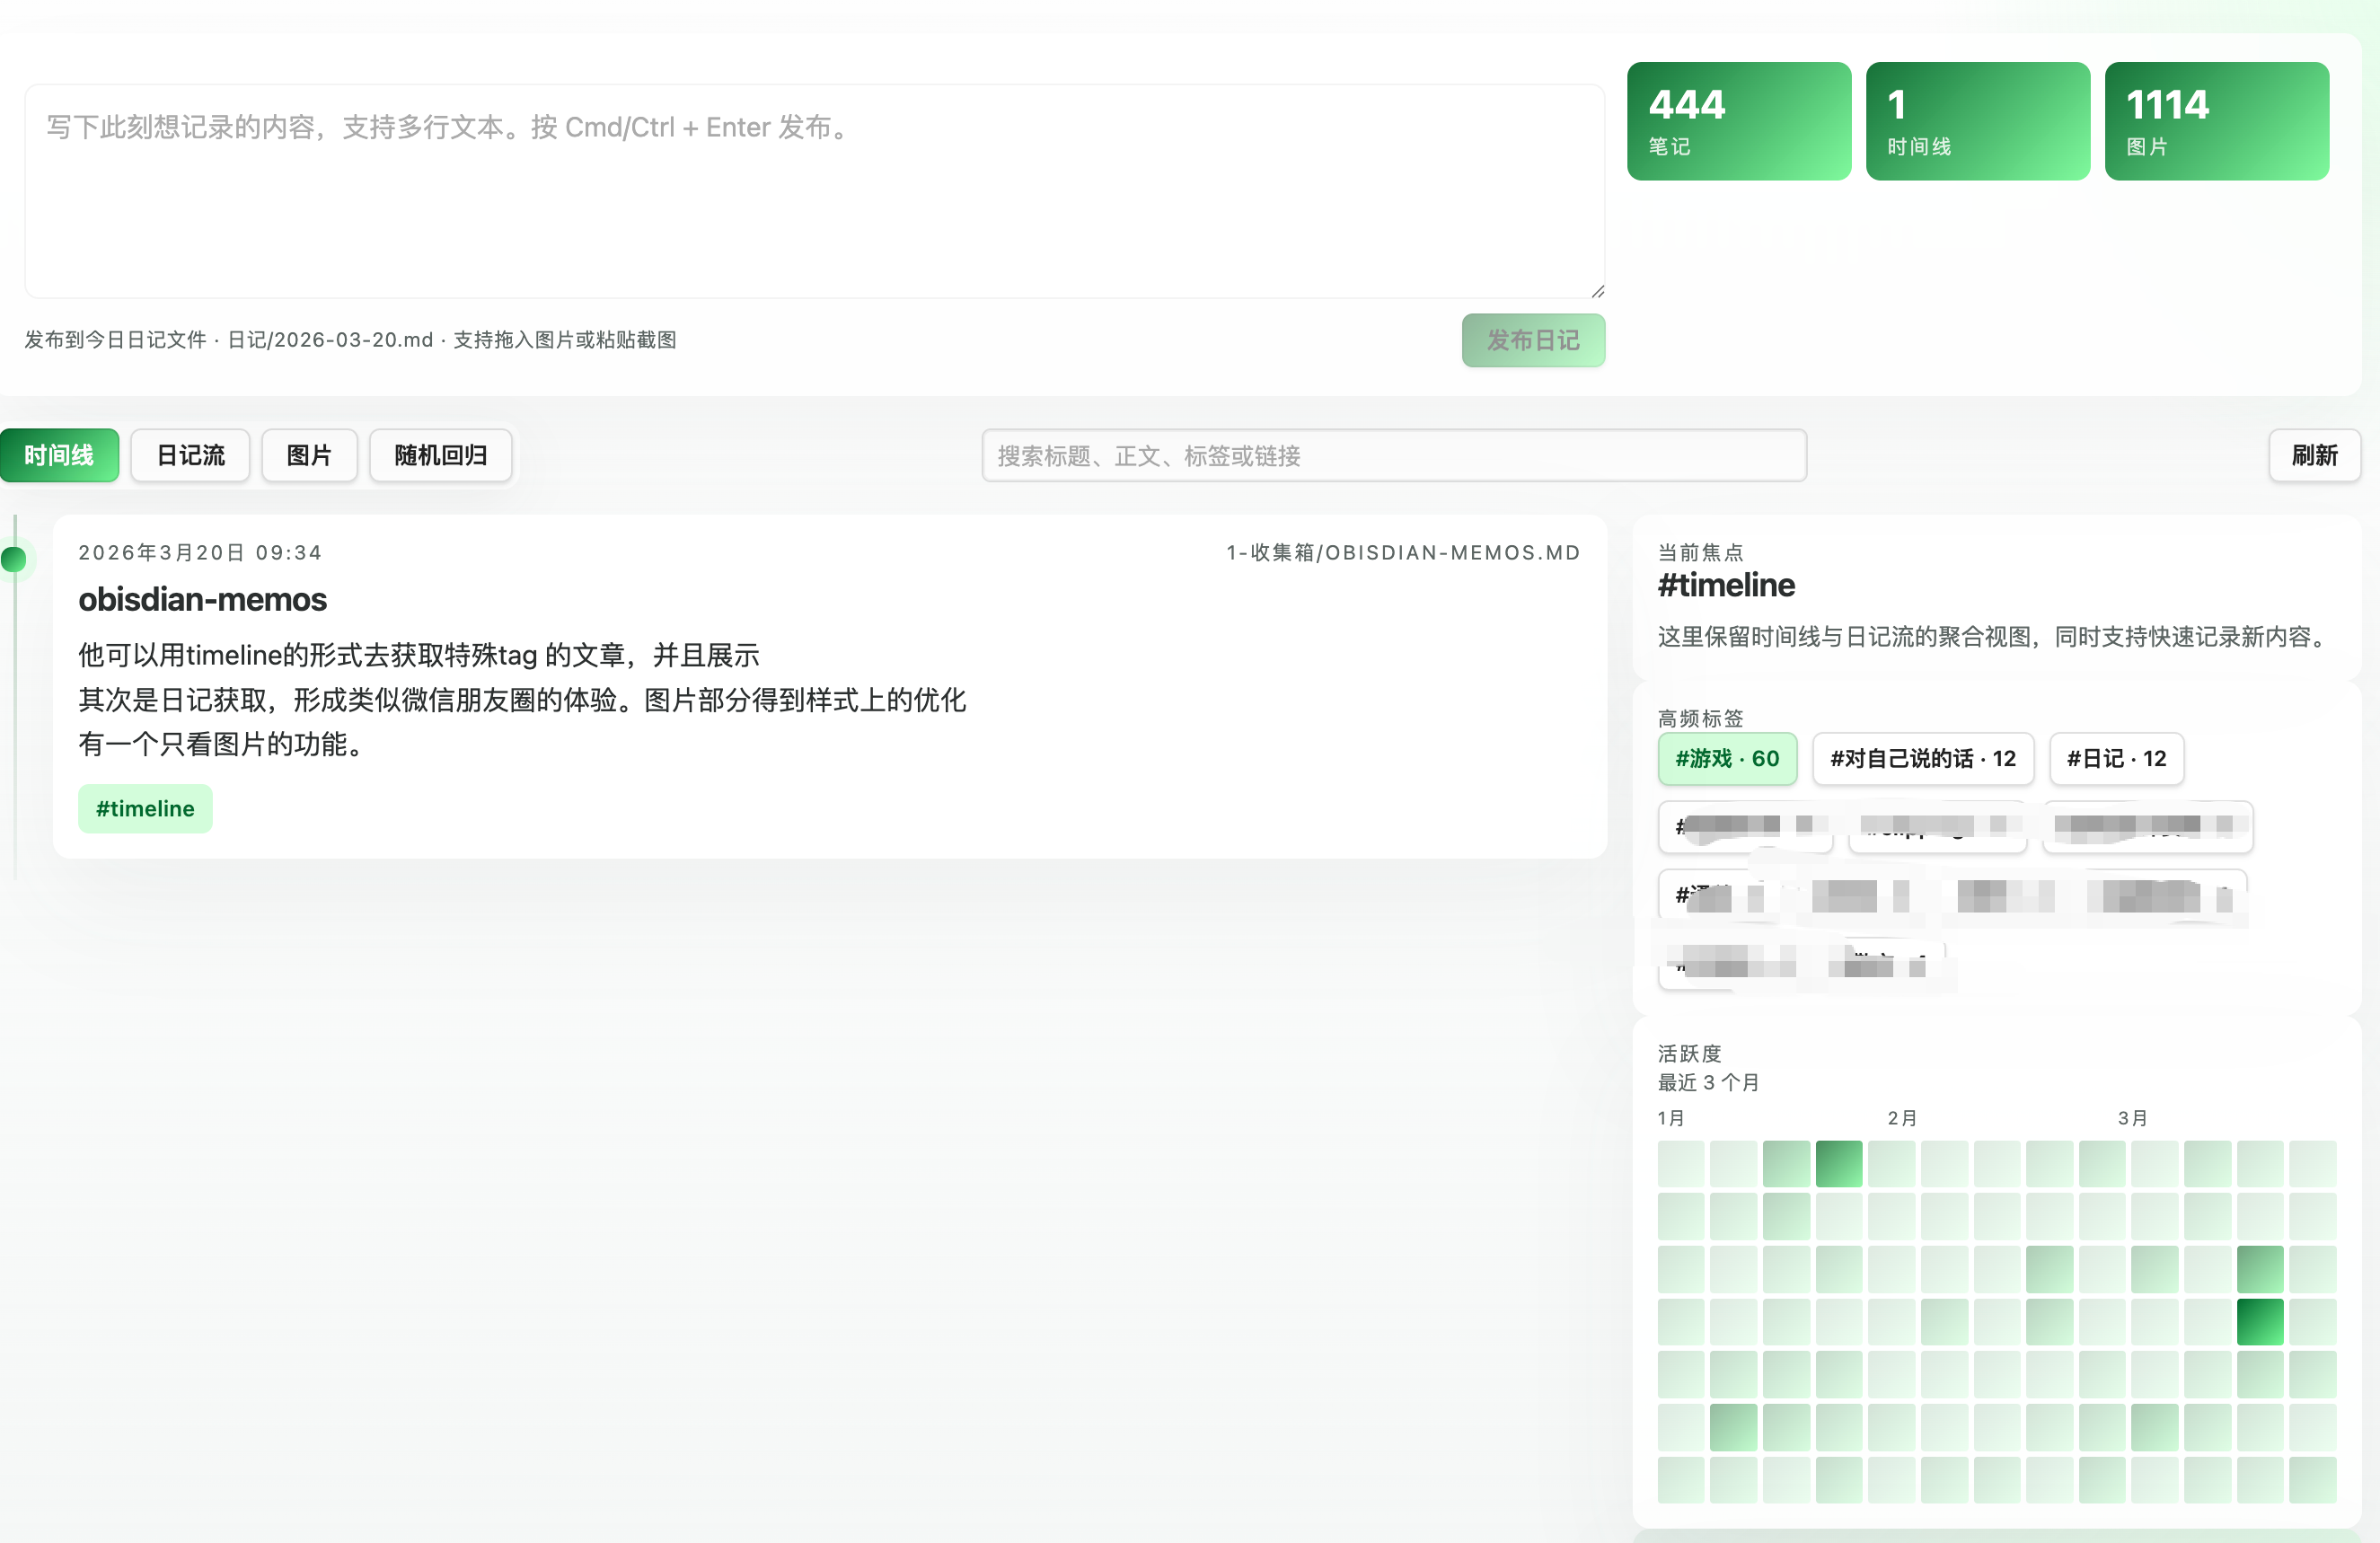2380x1543 pixels.
Task: Click the 1114 图片 stat card
Action: (2216, 121)
